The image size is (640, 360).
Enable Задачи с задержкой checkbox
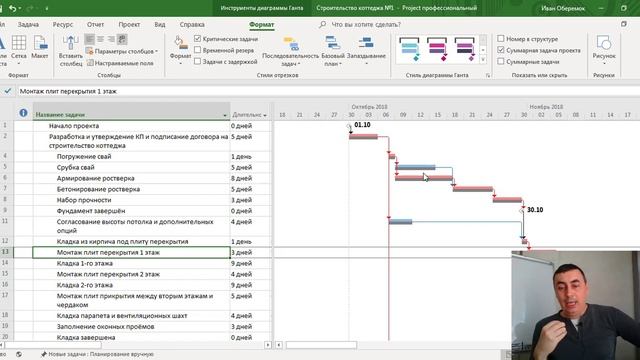pyautogui.click(x=198, y=61)
